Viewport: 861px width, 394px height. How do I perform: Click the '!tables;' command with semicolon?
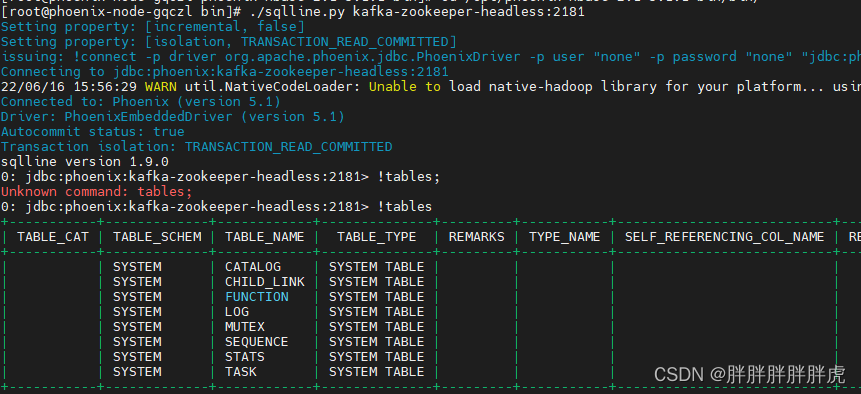[x=409, y=177]
